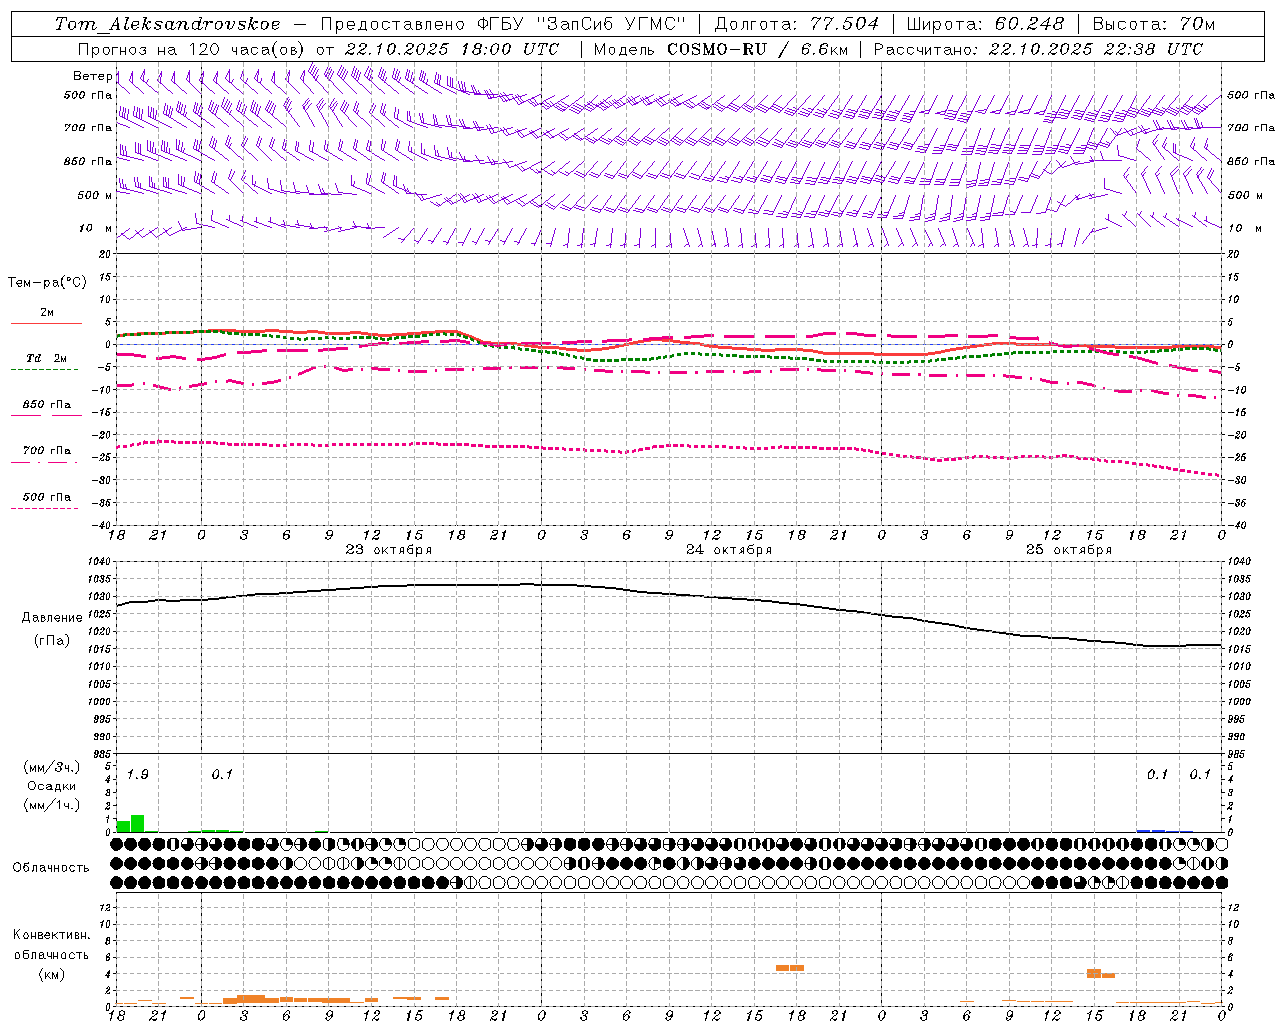Click the '25 октября' date label
The height and width of the screenshot is (1024, 1280).
(x=1068, y=549)
